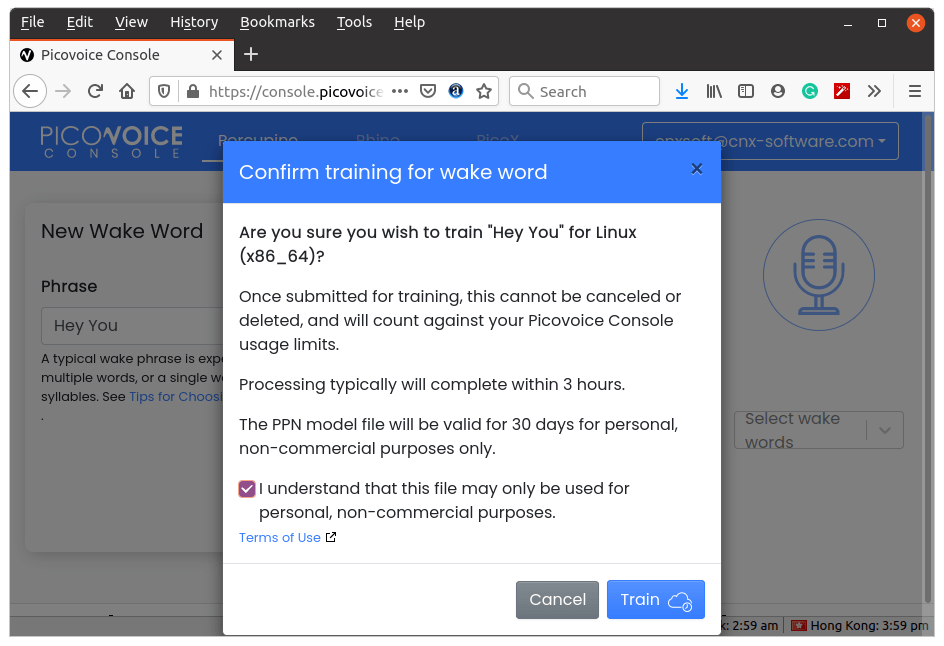Open the Tools menu
This screenshot has width=944, height=646.
pos(354,22)
